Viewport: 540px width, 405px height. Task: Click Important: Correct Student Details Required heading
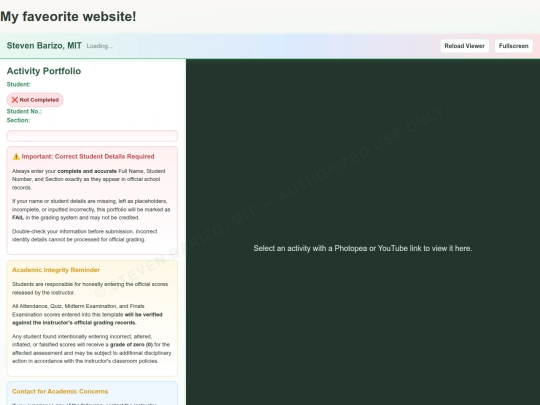pyautogui.click(x=88, y=156)
